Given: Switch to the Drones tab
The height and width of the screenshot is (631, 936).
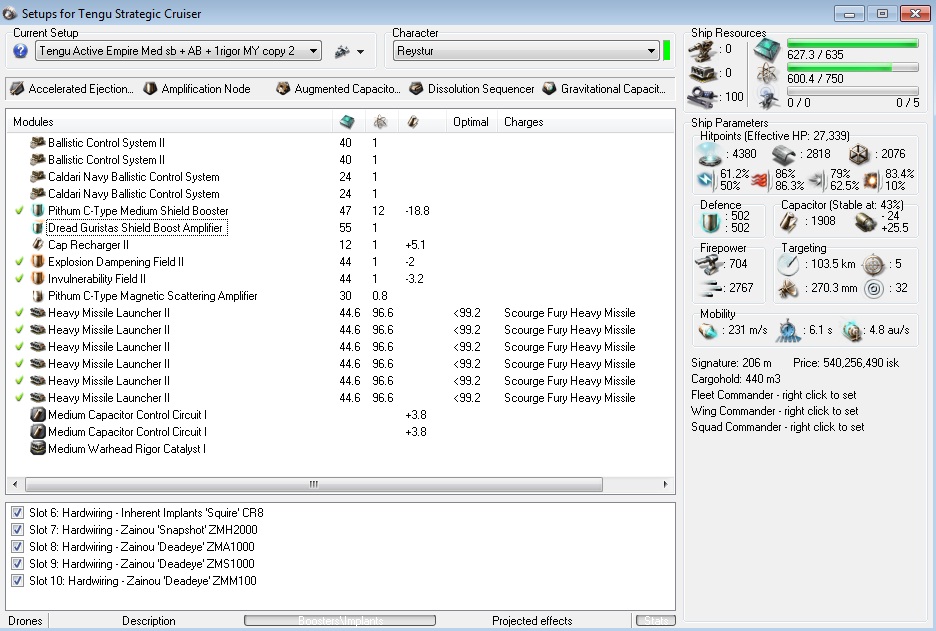Looking at the screenshot, I should click(25, 621).
